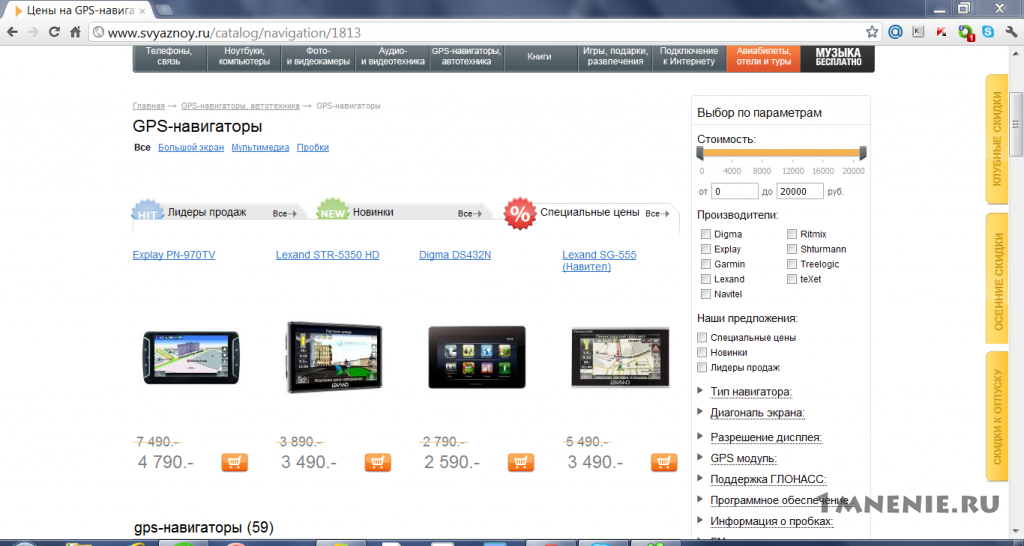
Task: Open the Explay PN-970TV product link
Action: [x=174, y=255]
